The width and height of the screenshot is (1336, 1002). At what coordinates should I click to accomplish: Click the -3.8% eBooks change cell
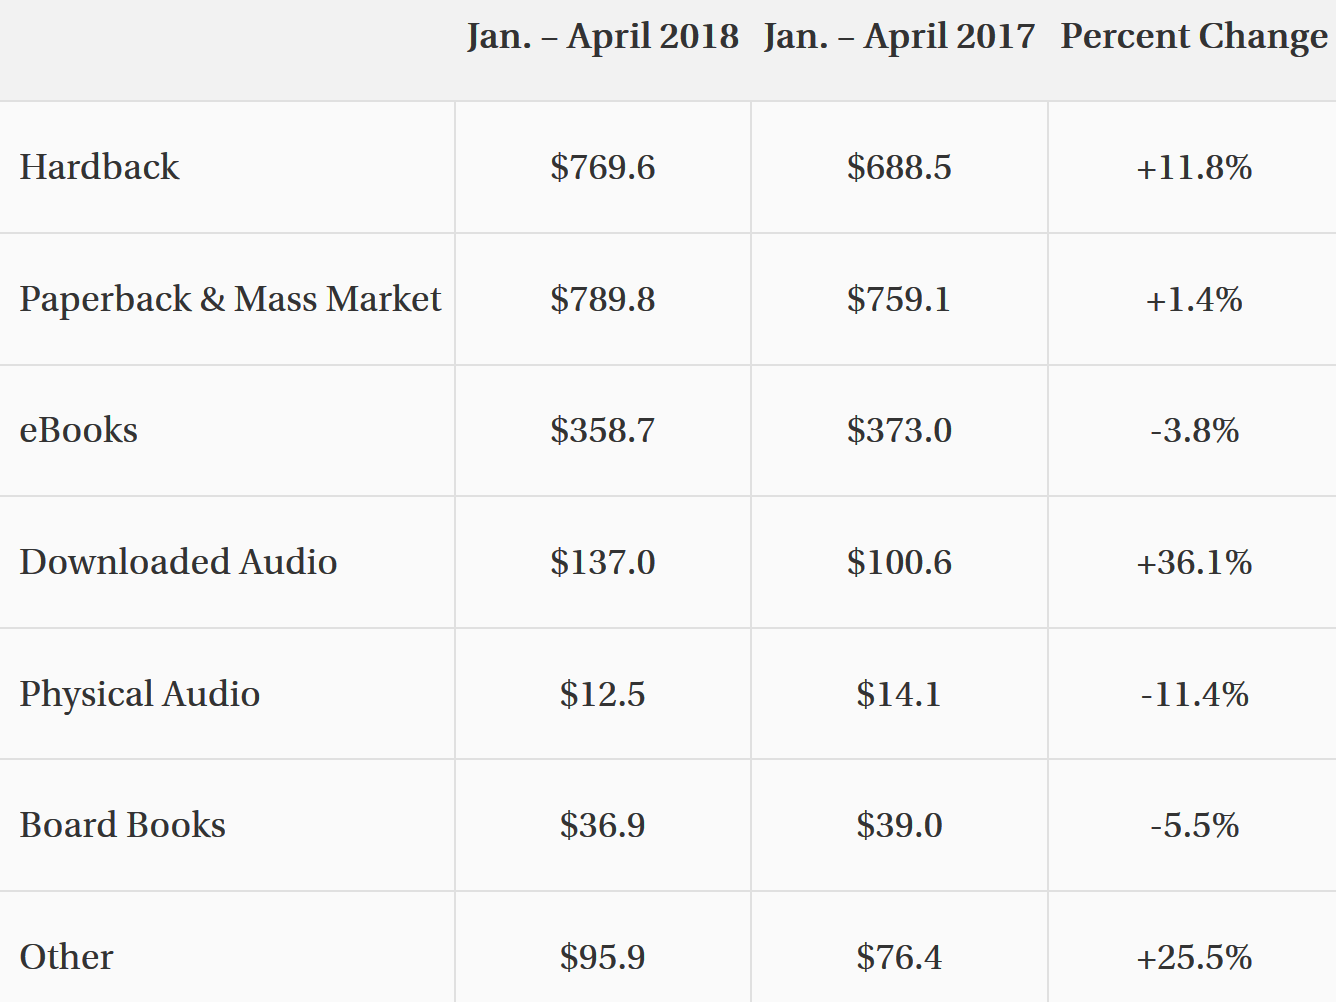pyautogui.click(x=1194, y=430)
